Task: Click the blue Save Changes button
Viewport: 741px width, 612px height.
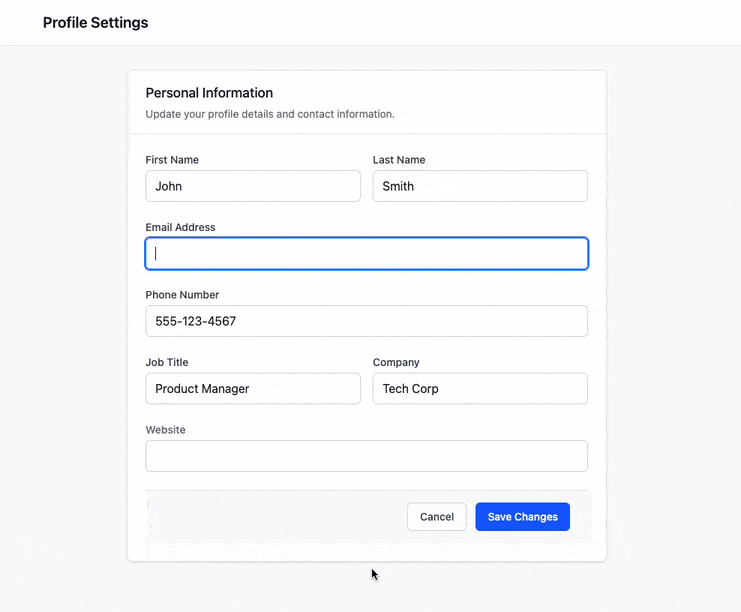Action: pyautogui.click(x=522, y=517)
